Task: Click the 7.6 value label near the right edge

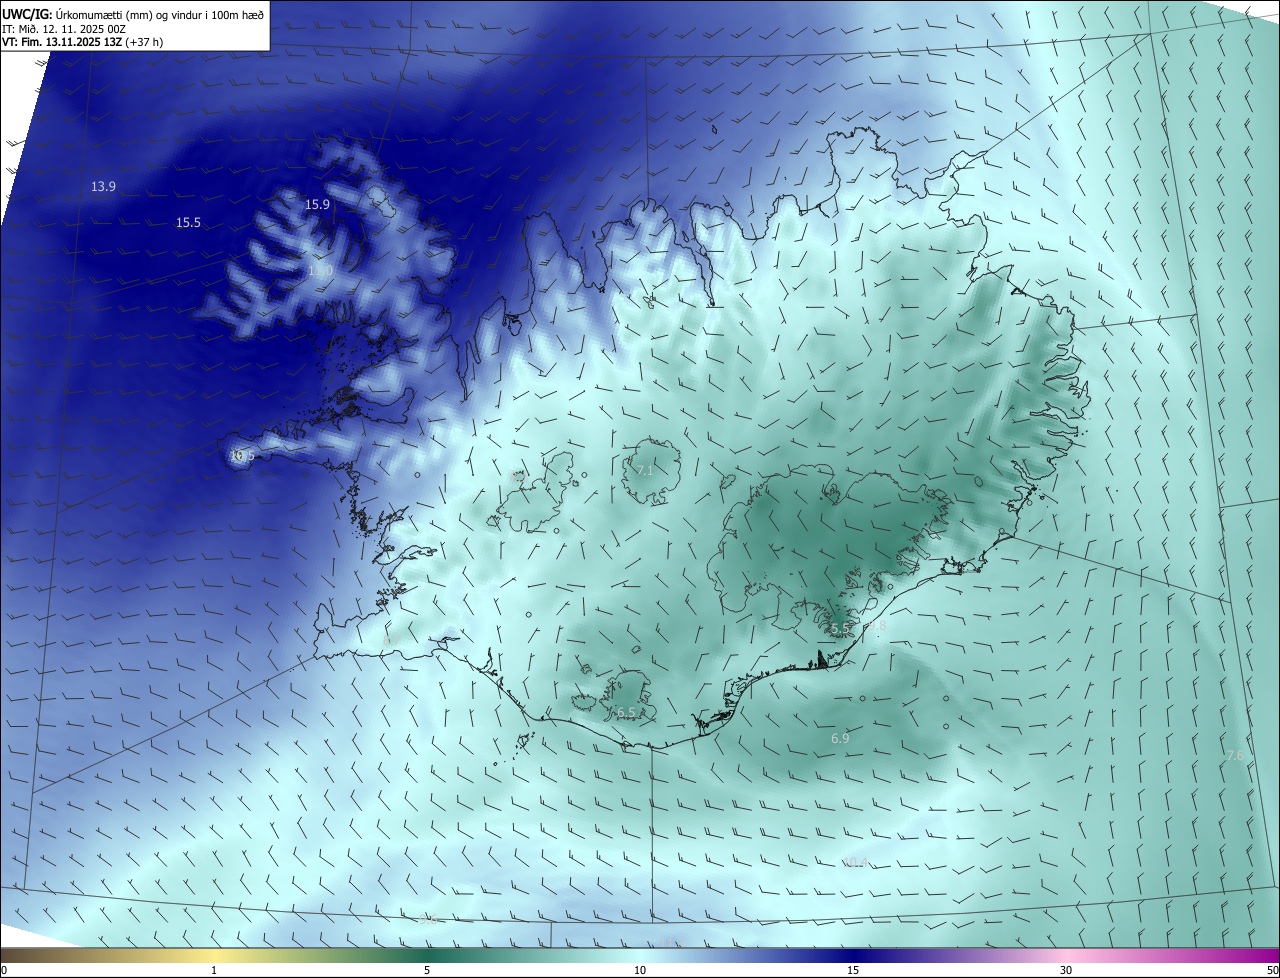Action: 1234,755
